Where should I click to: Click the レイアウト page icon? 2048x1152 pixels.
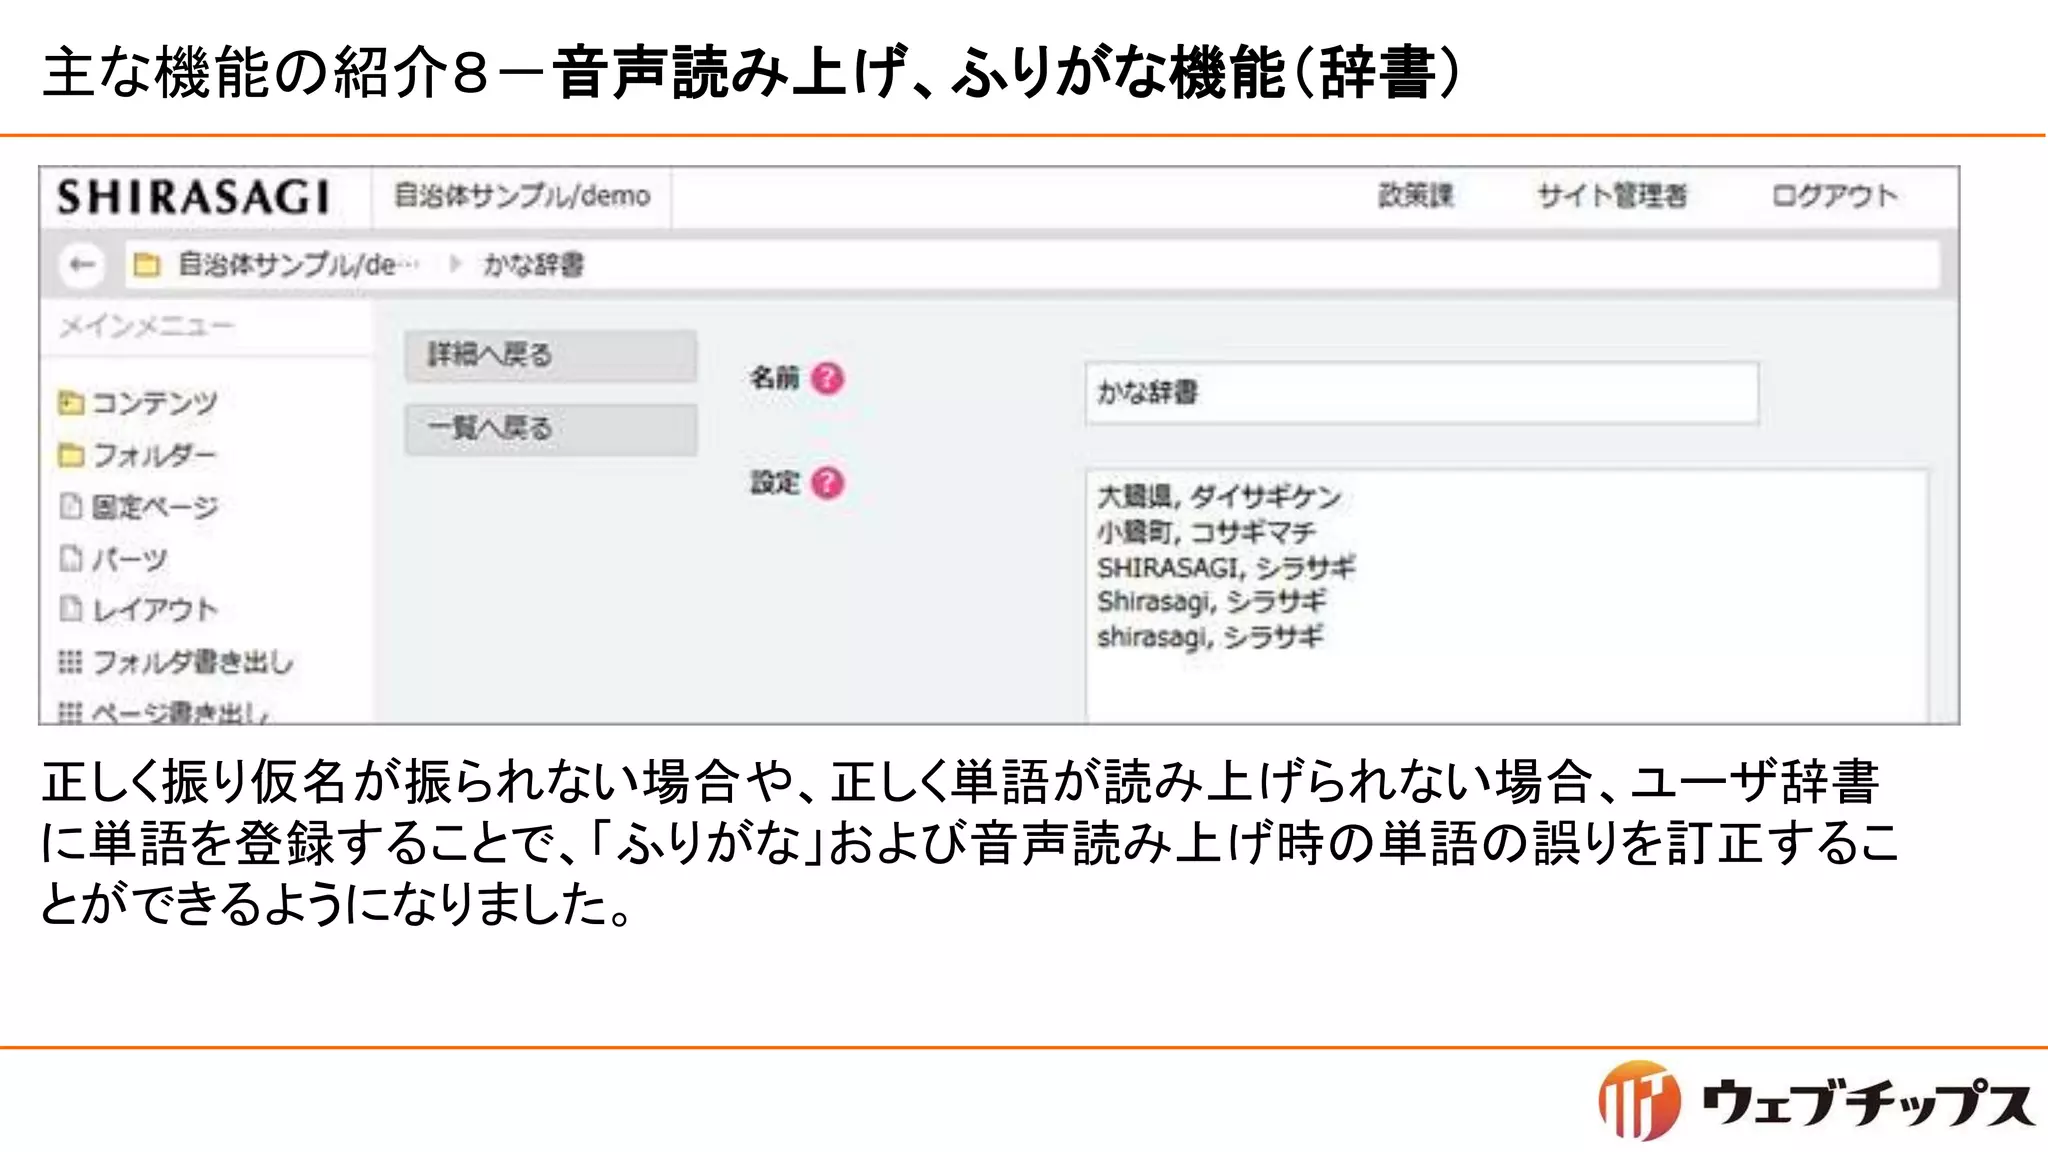click(70, 609)
